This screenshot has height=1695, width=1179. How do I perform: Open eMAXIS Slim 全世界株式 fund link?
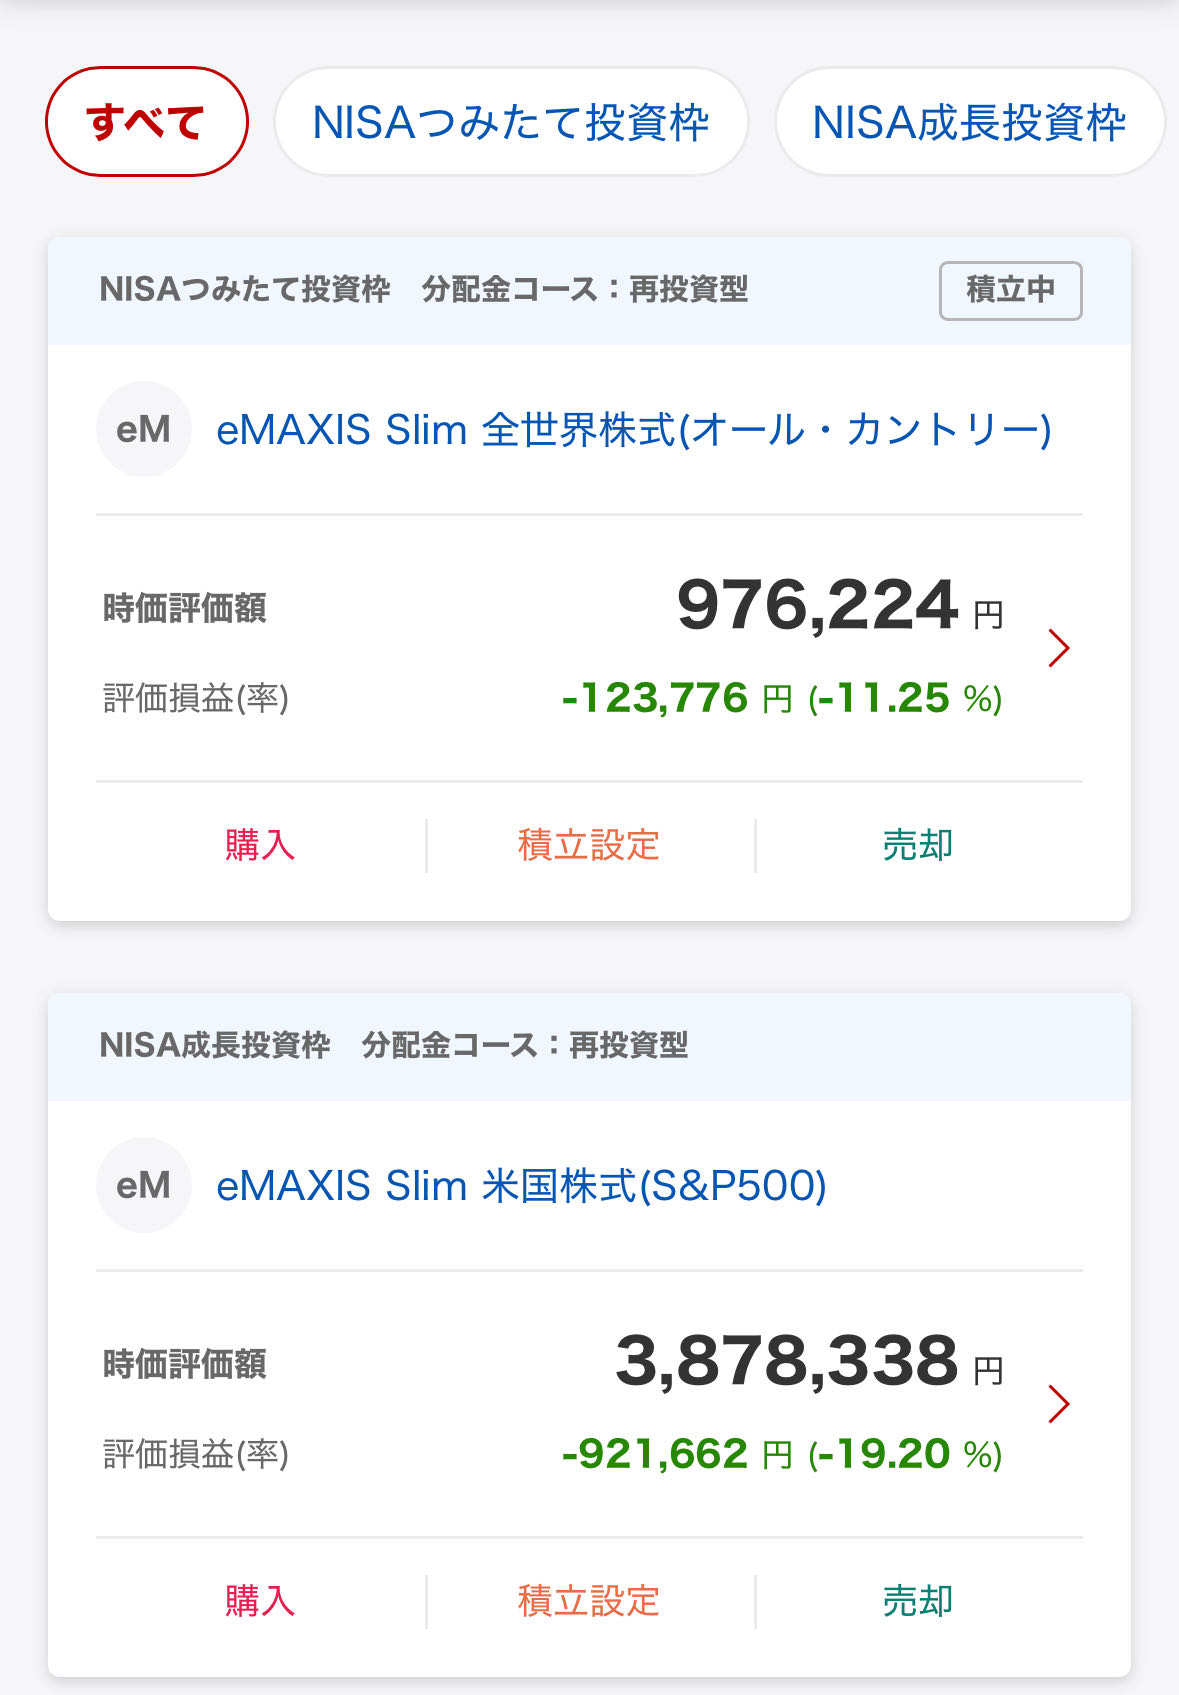pyautogui.click(x=633, y=430)
